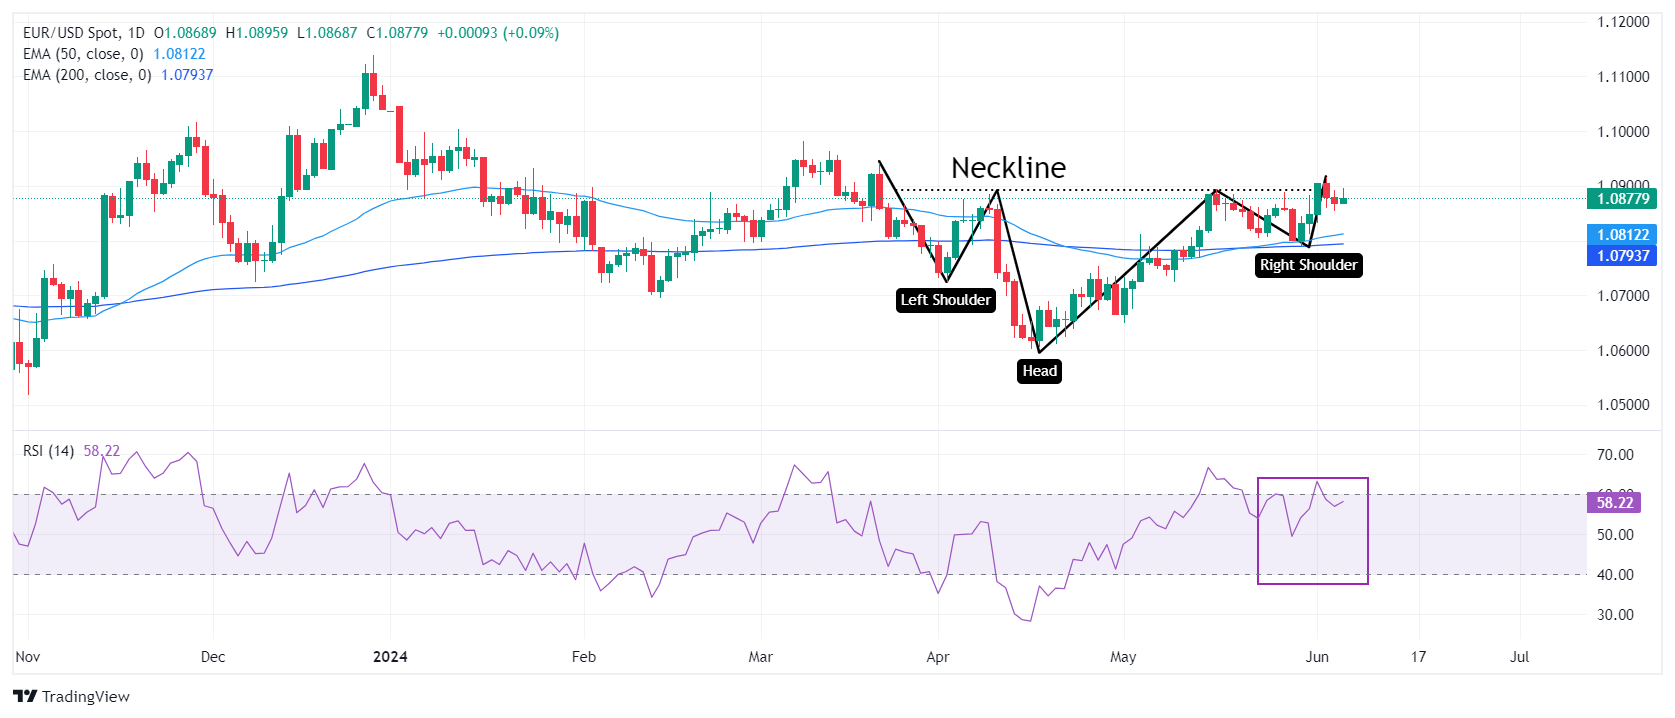Click the TradingView logo

click(x=71, y=696)
